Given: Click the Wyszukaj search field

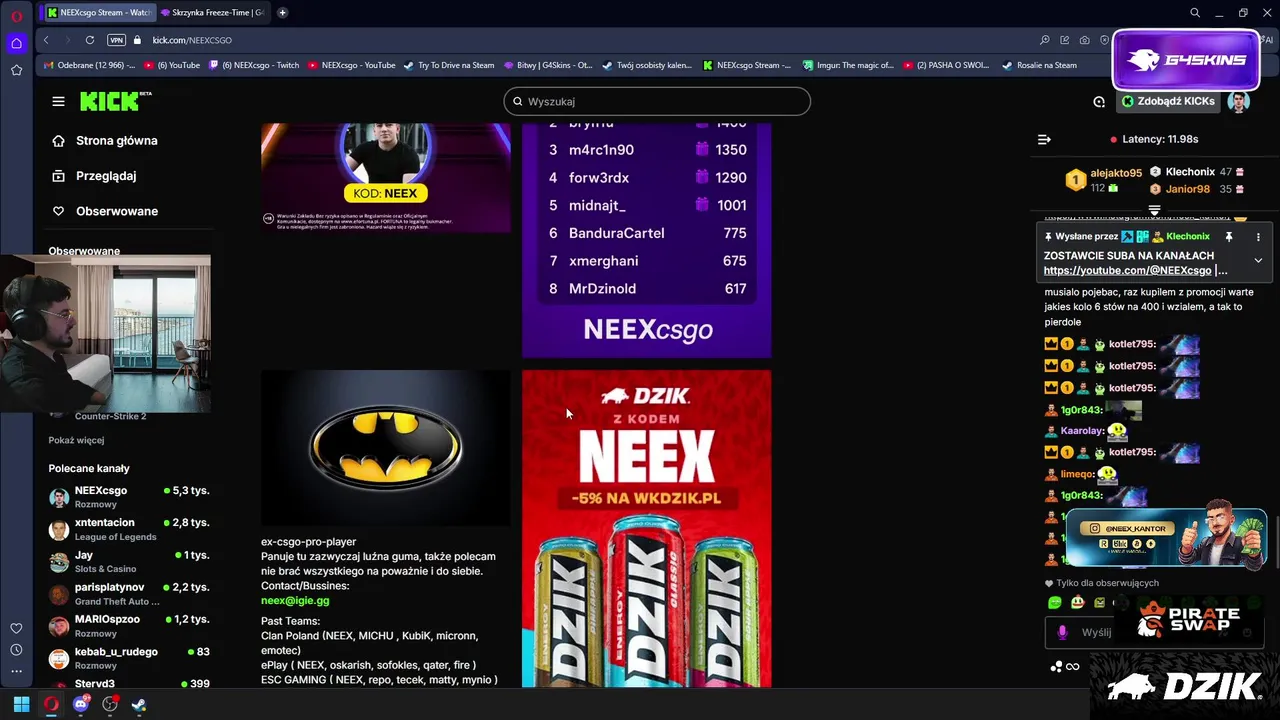Looking at the screenshot, I should [x=657, y=101].
